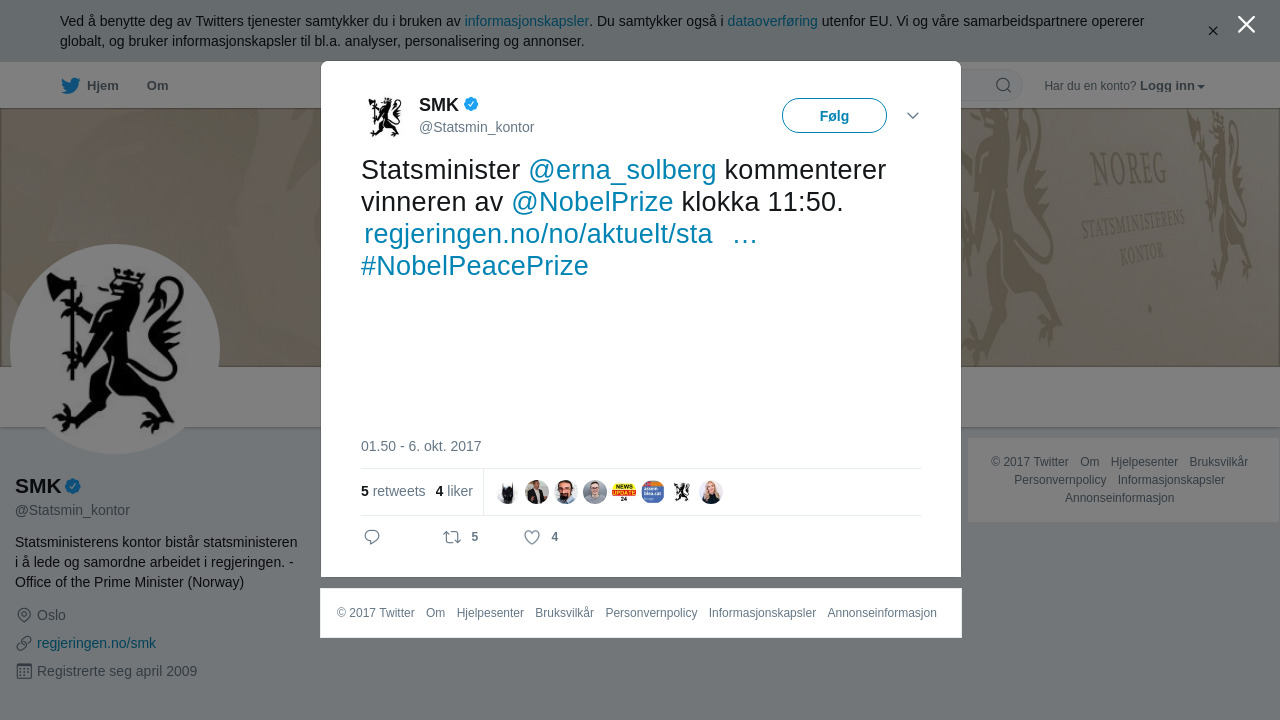Viewport: 1280px width, 720px height.
Task: Open the SMK avatar in tweet header
Action: pyautogui.click(x=385, y=116)
